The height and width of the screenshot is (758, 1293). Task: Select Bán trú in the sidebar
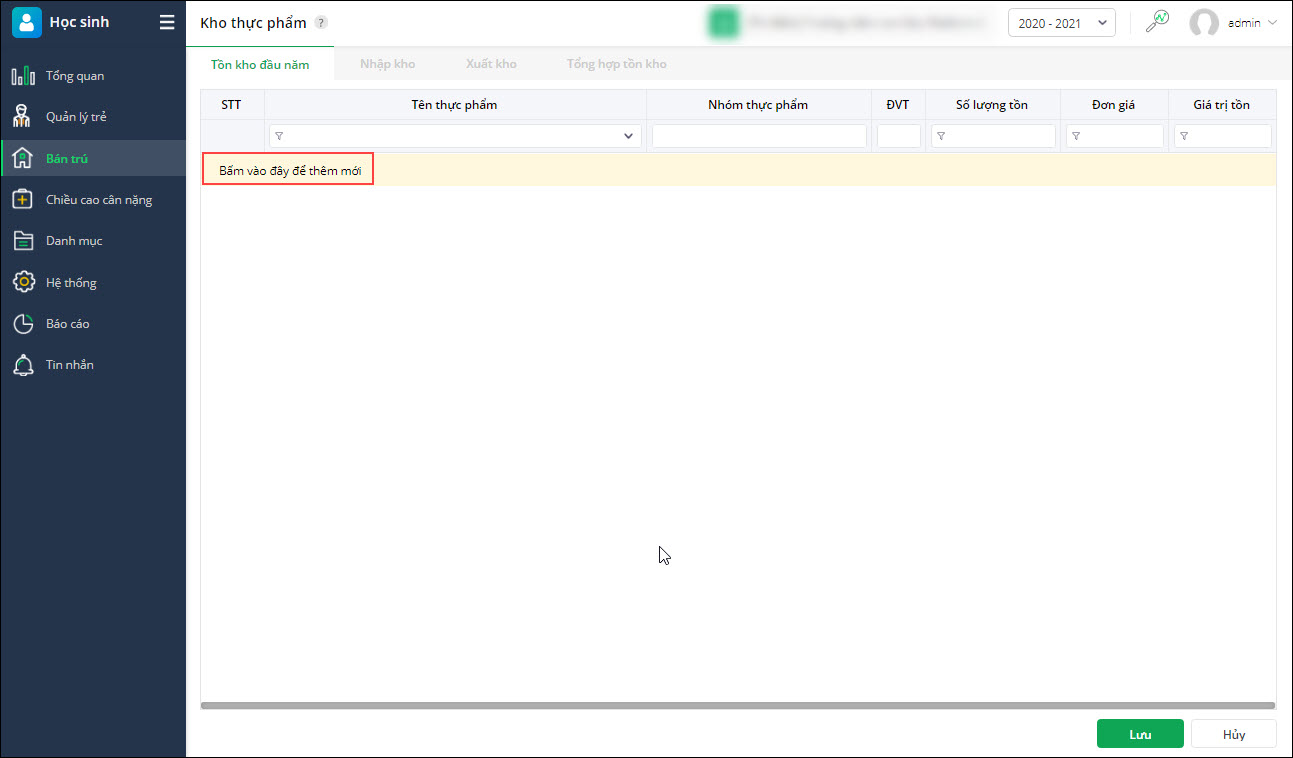pyautogui.click(x=93, y=158)
